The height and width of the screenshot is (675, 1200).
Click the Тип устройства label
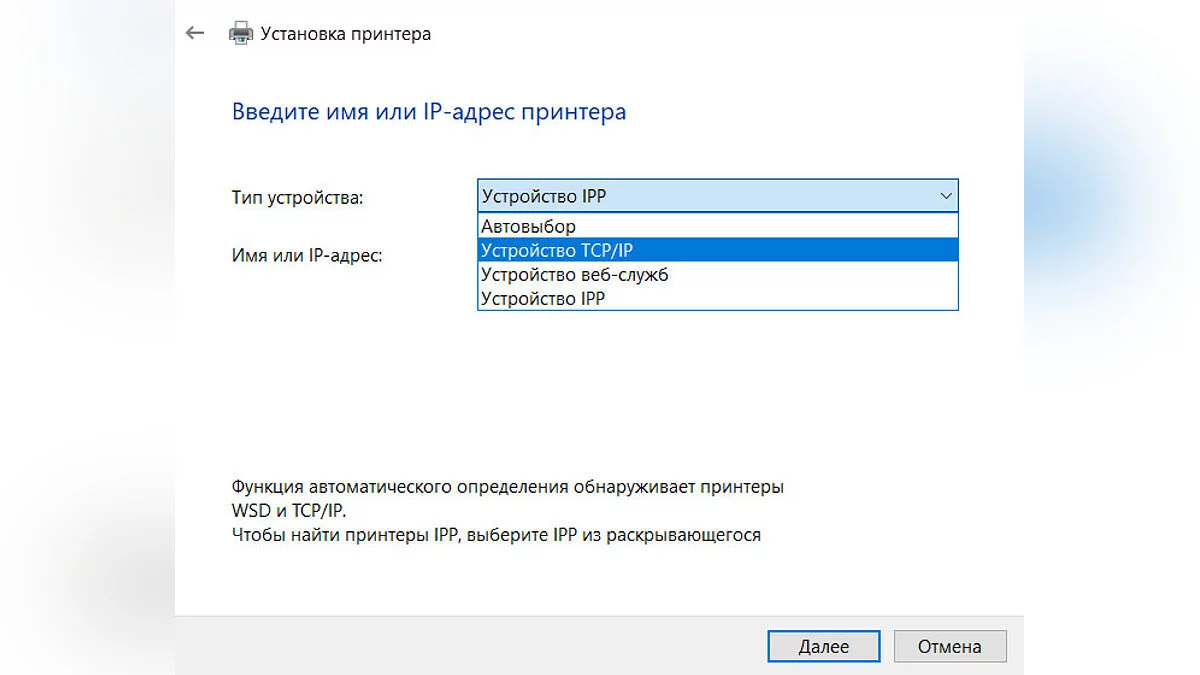pyautogui.click(x=297, y=198)
